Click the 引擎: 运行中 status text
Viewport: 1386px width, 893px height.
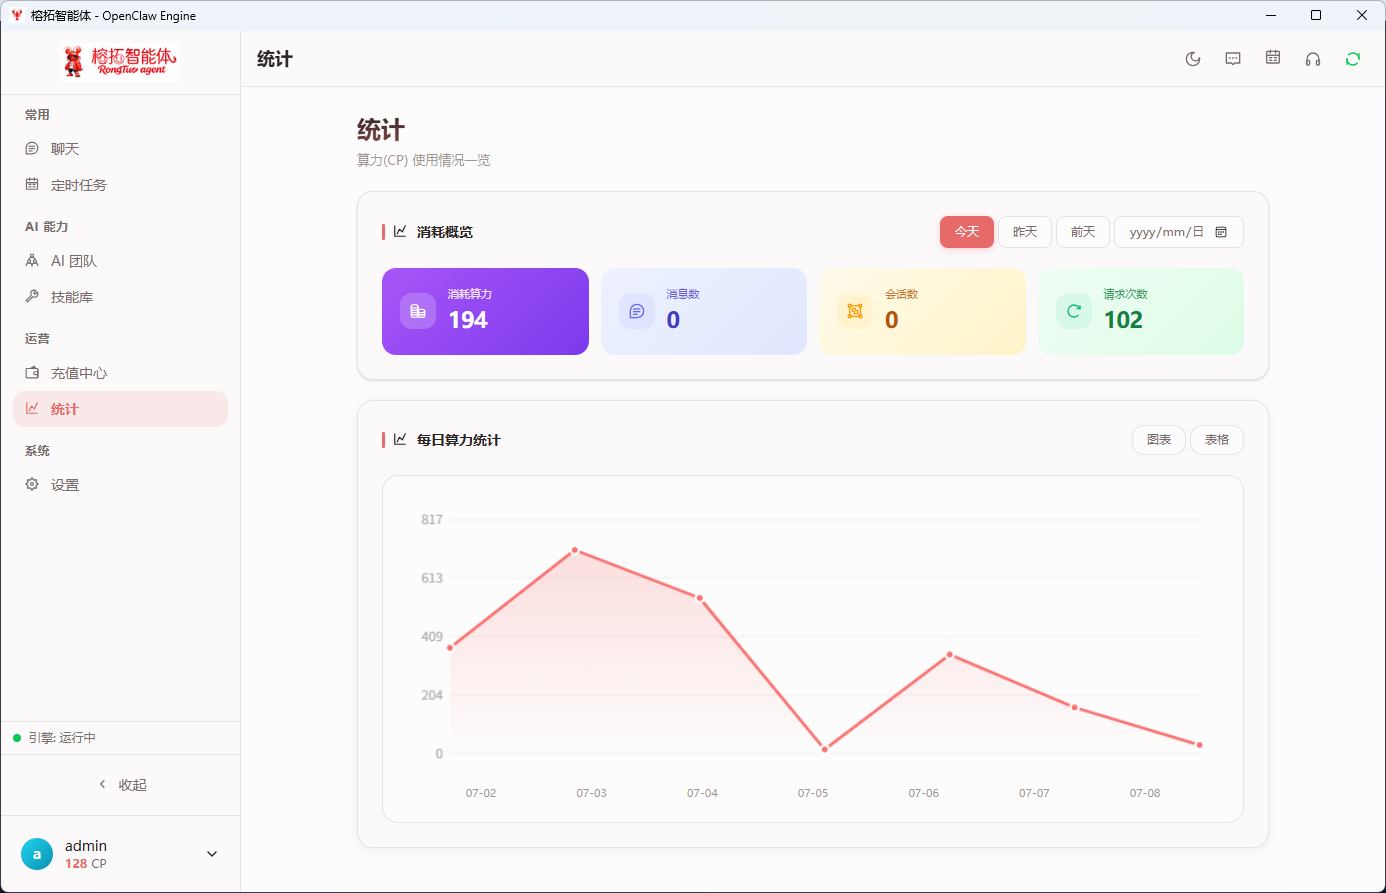point(62,738)
